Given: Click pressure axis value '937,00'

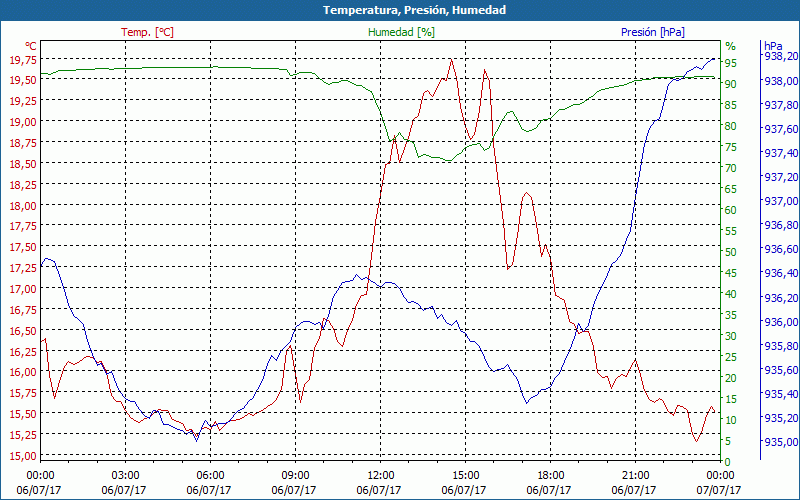Looking at the screenshot, I should (781, 201).
